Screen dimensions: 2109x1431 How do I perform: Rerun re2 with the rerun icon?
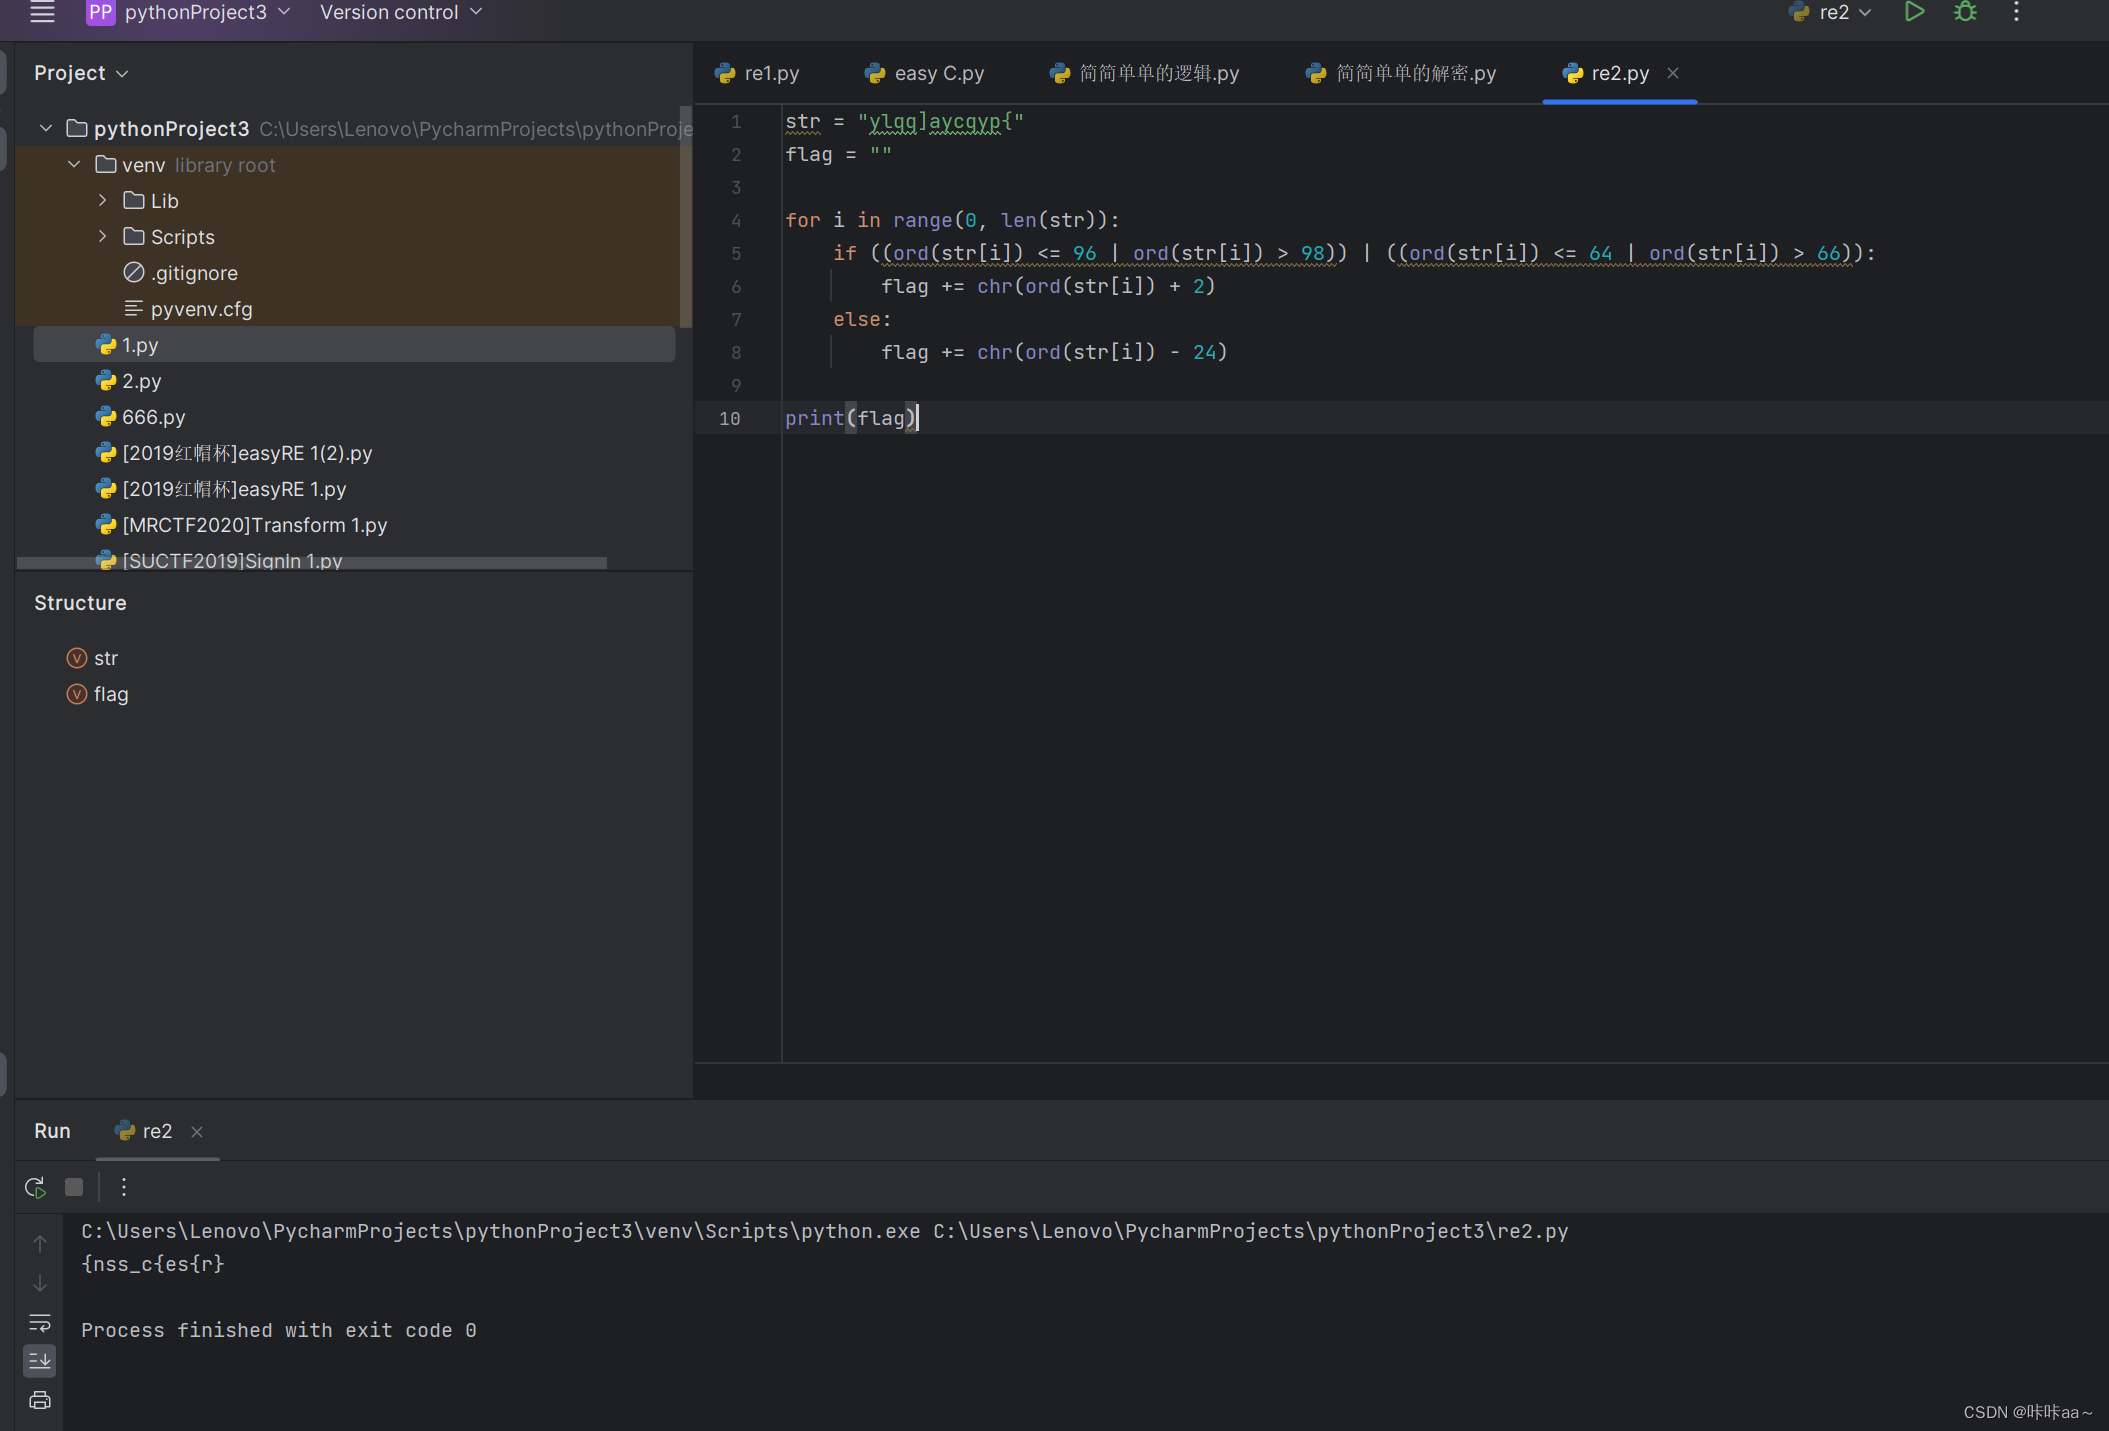pos(35,1187)
